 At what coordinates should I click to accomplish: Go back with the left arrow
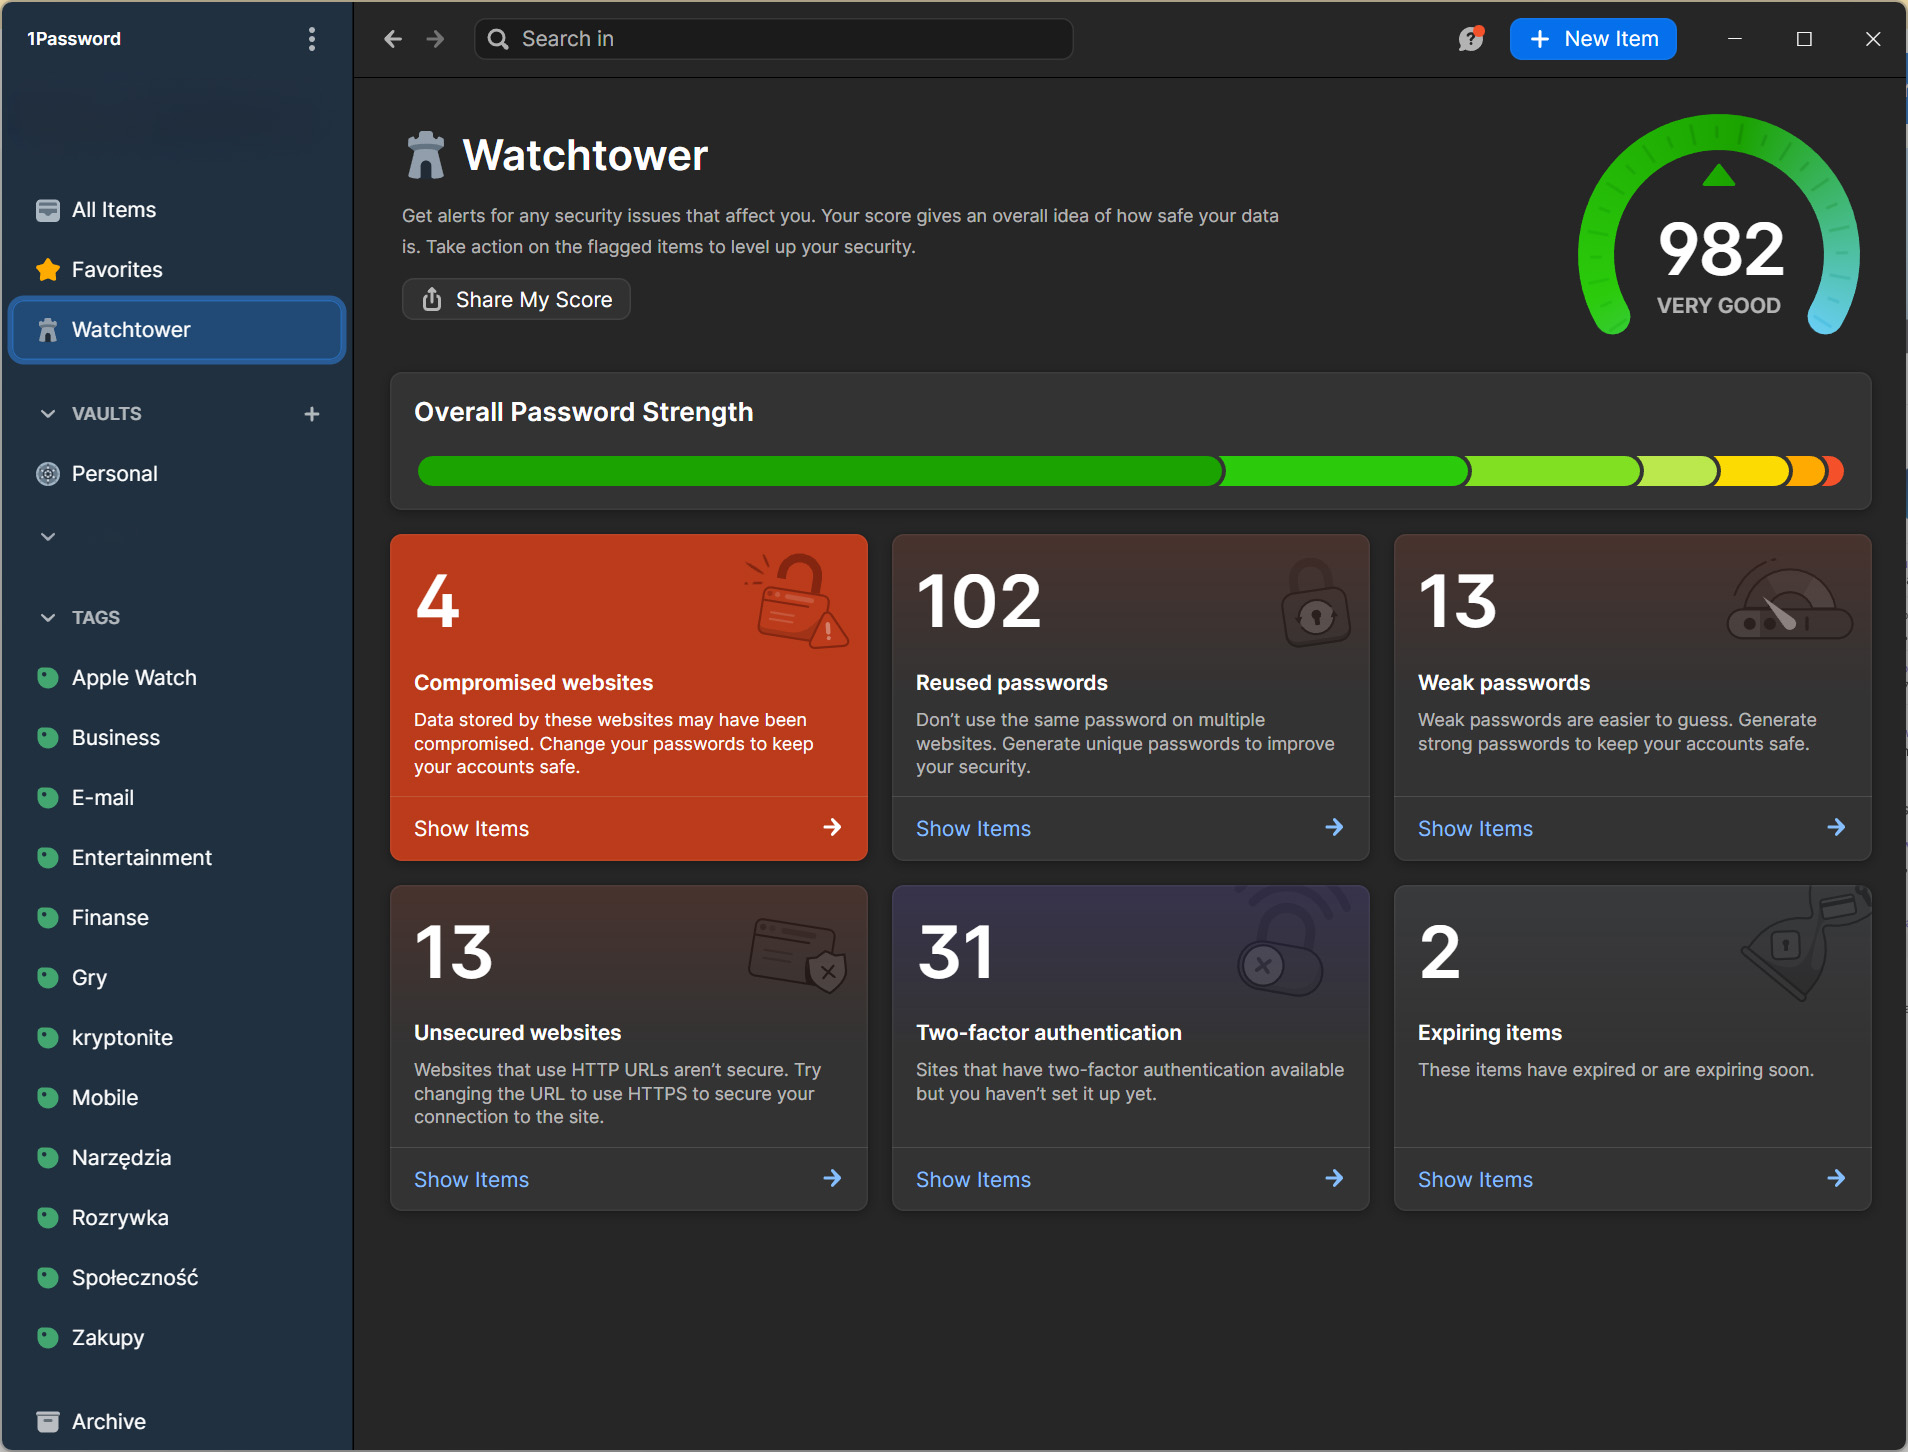click(393, 39)
